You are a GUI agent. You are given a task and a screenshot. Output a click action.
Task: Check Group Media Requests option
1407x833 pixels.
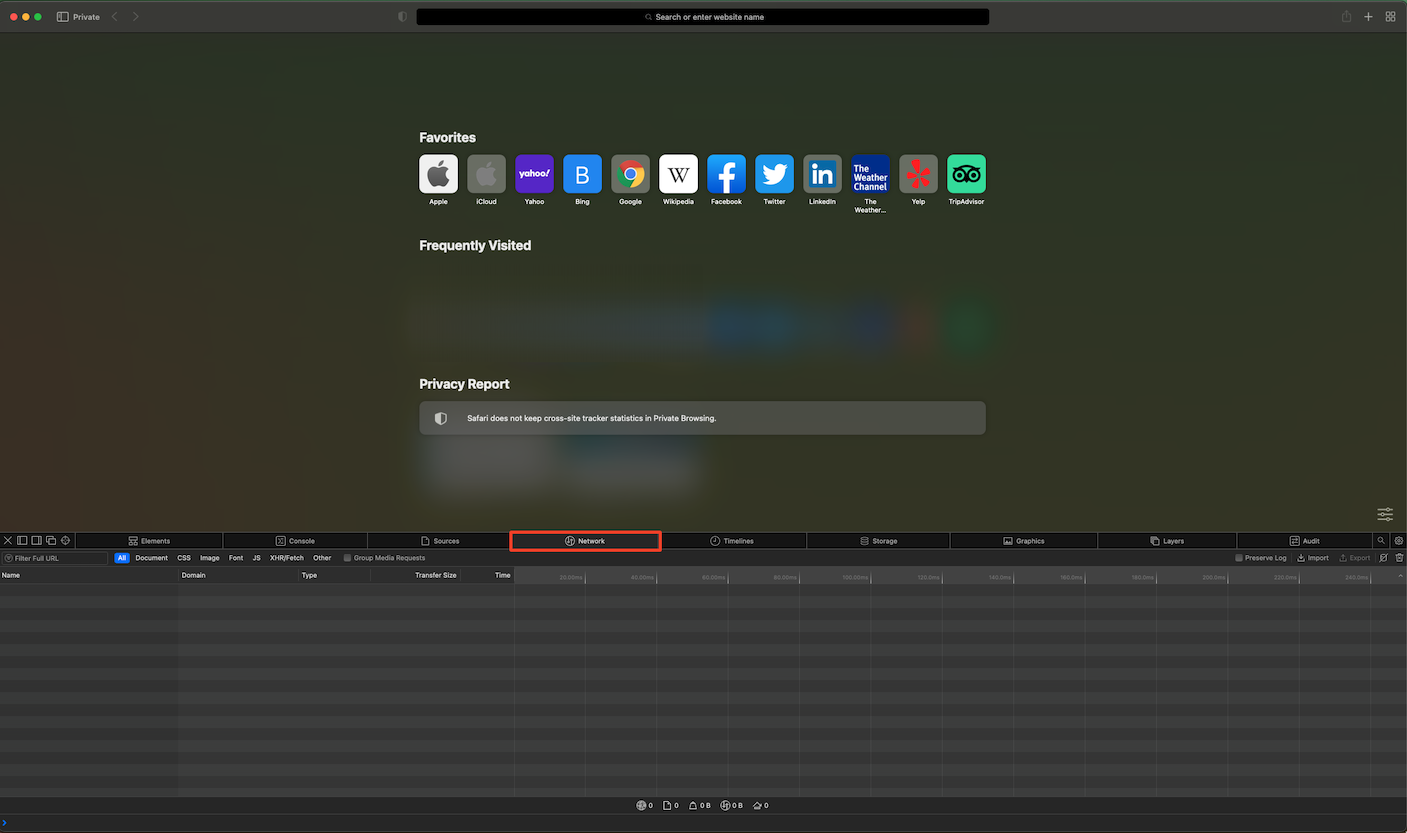[348, 558]
